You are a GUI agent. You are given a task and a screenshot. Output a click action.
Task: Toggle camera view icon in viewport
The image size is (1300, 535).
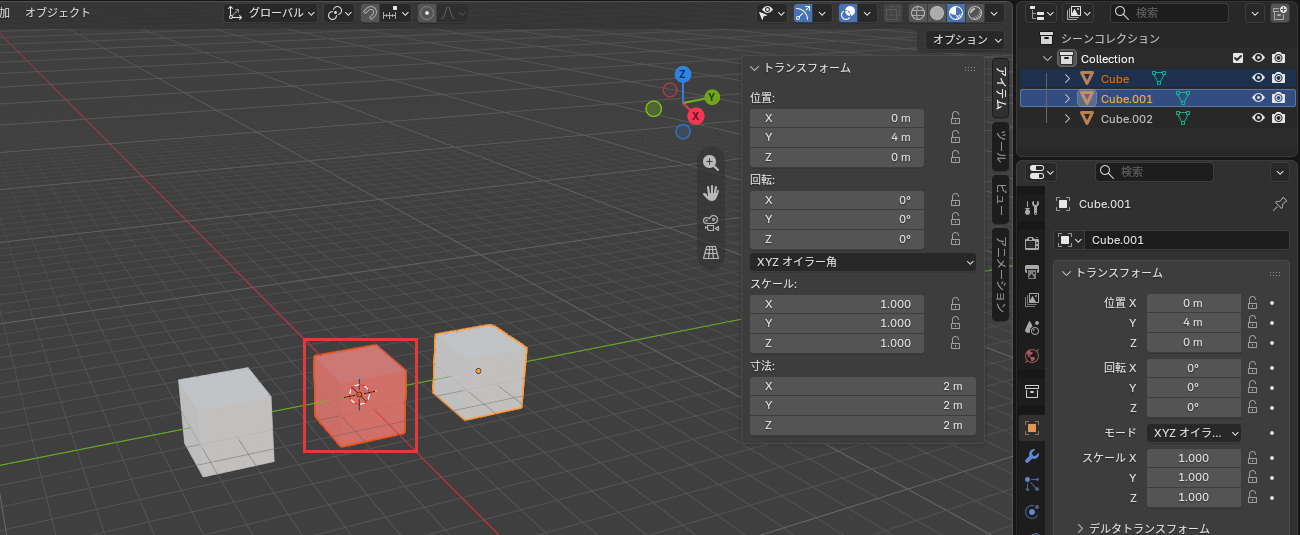[x=711, y=223]
